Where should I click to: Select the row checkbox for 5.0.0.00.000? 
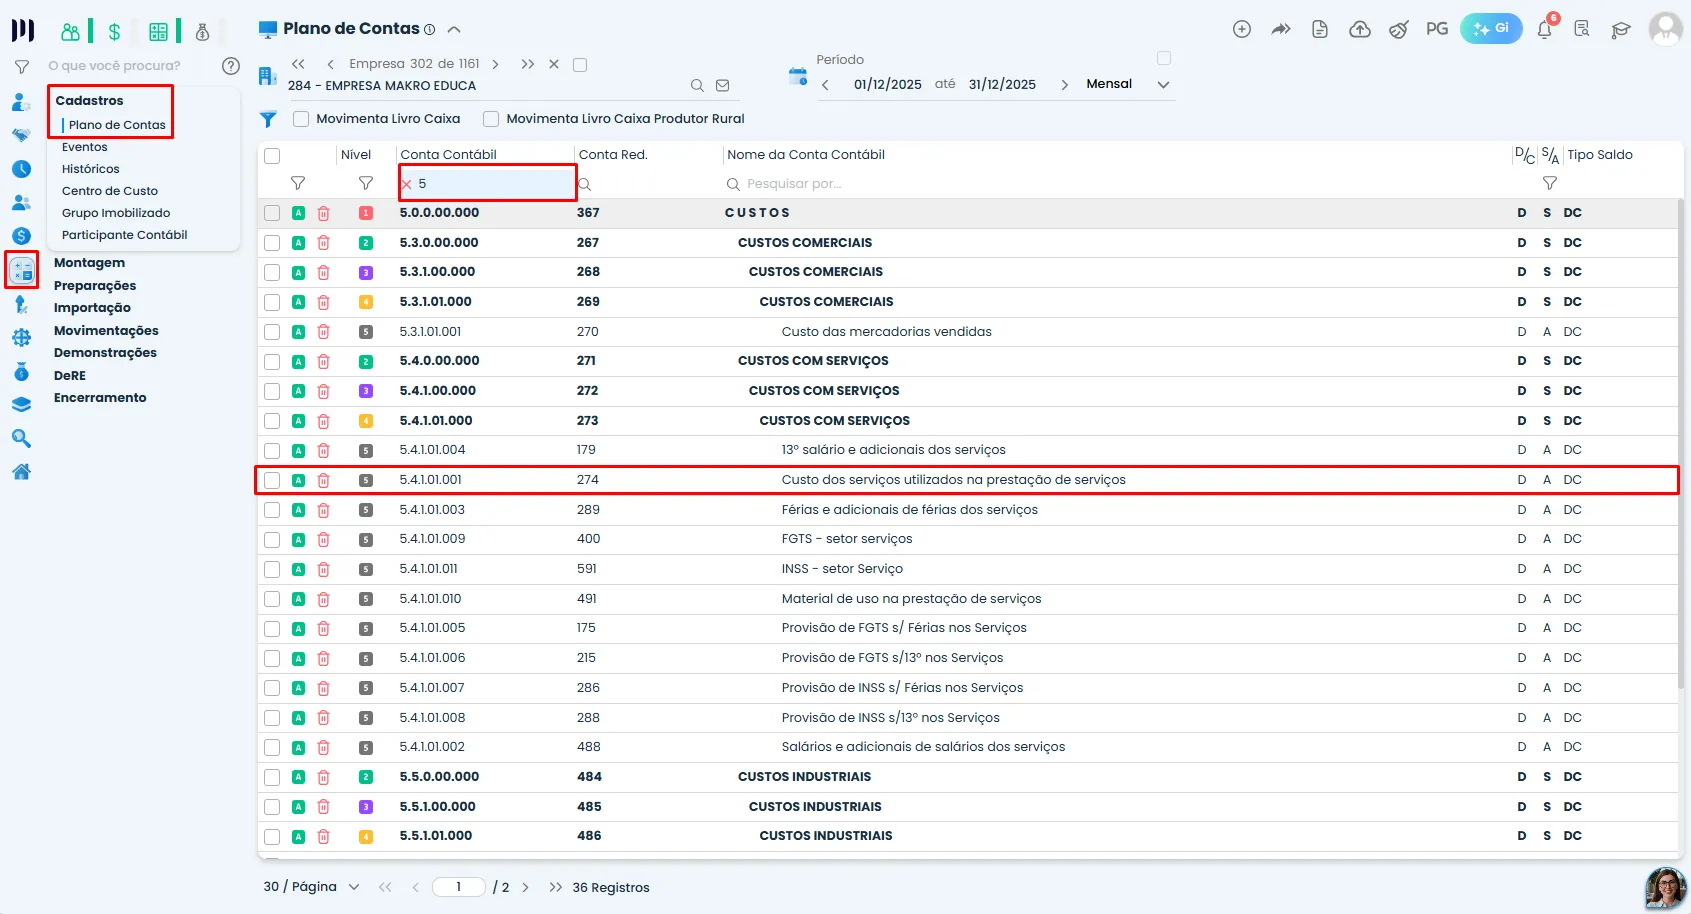click(272, 213)
